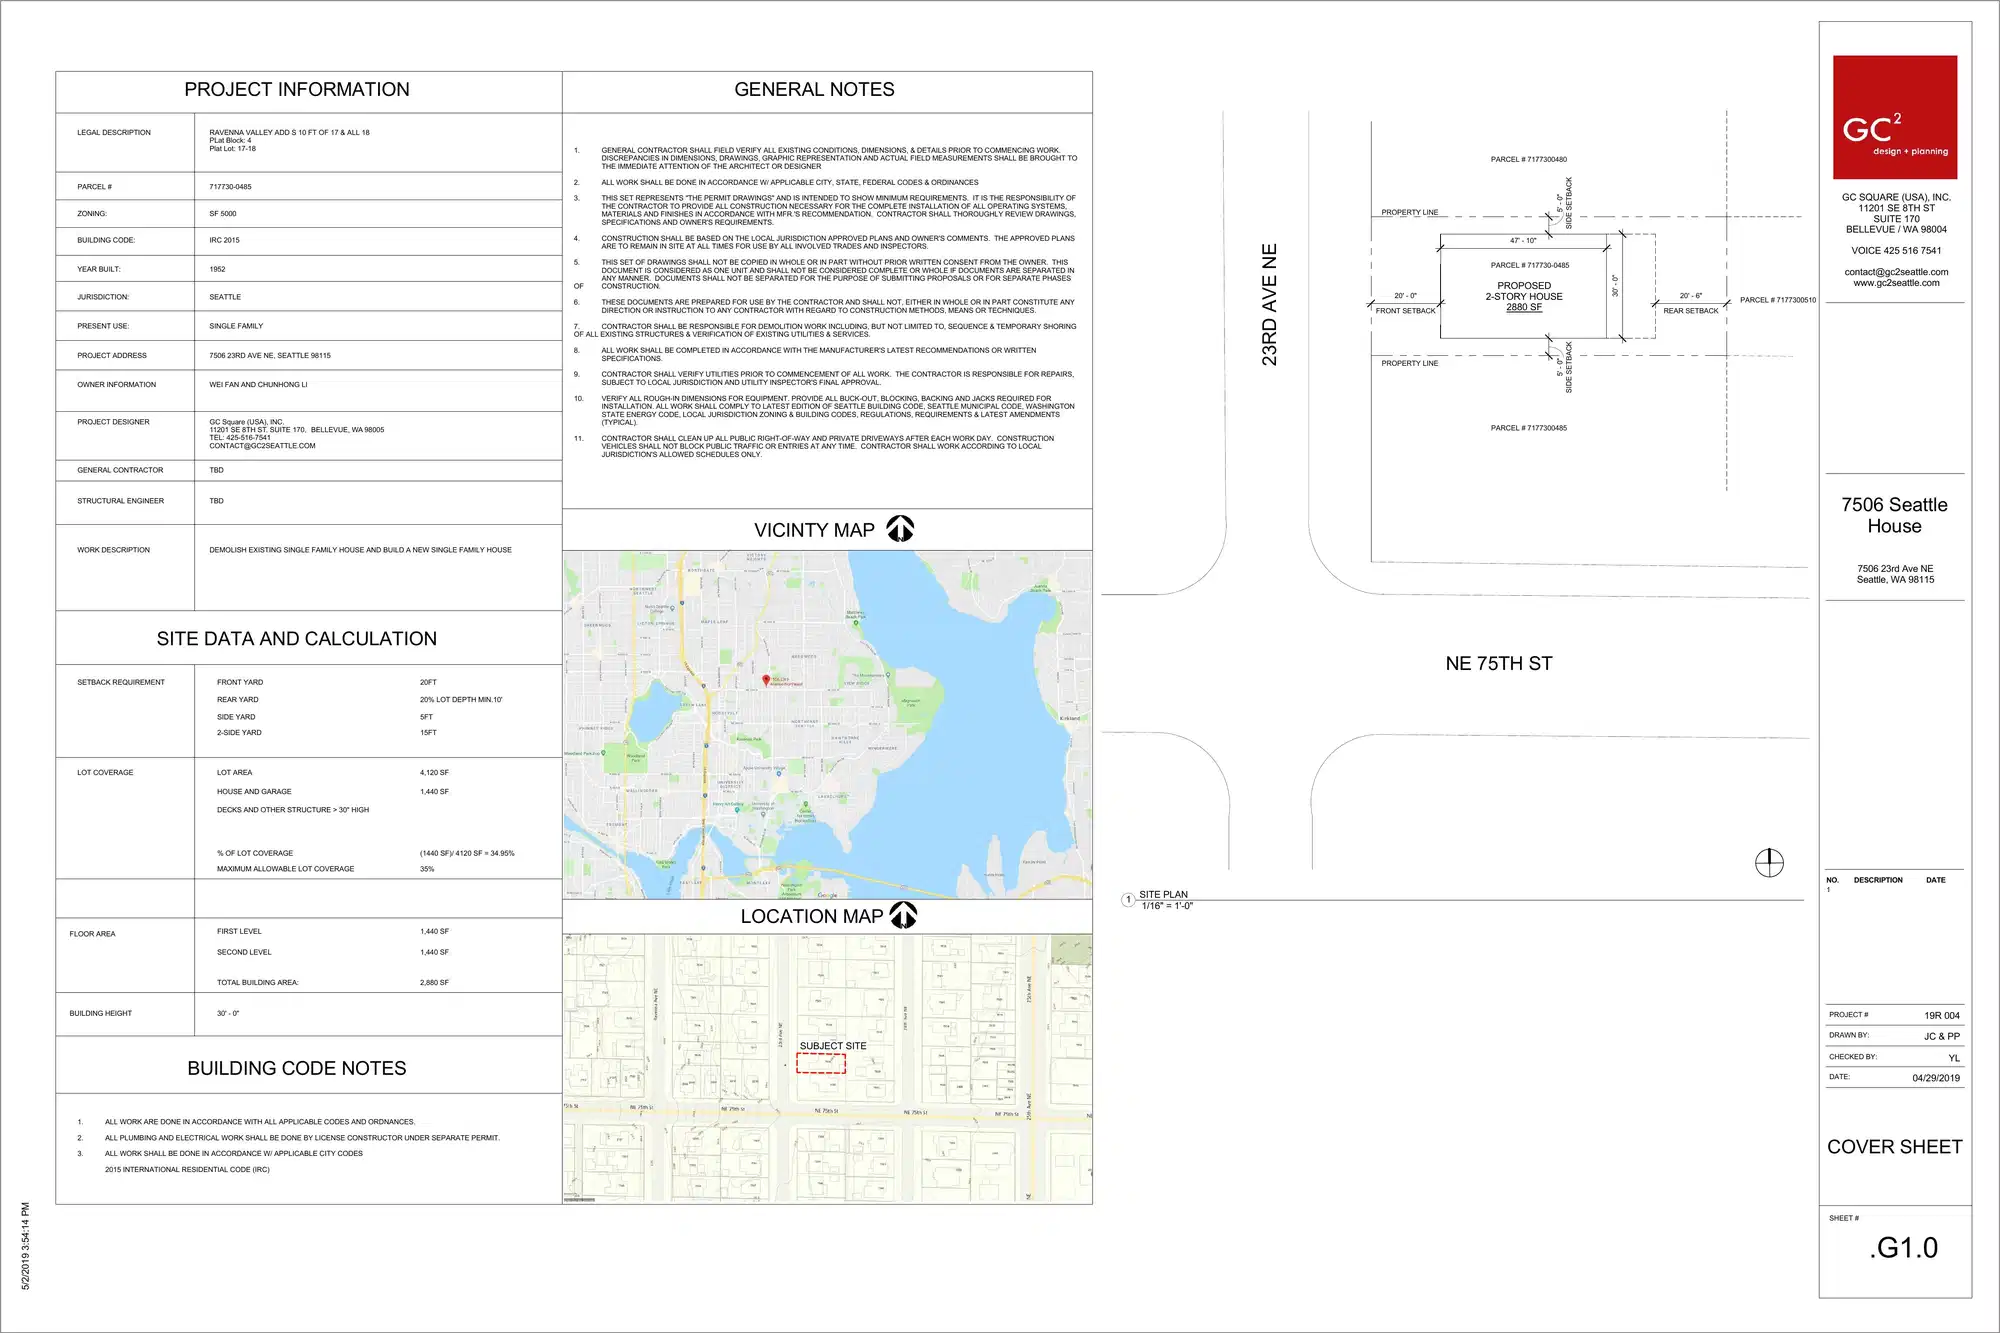The width and height of the screenshot is (2000, 1333).
Task: Select the IRC 2015 building code value
Action: click(x=224, y=240)
